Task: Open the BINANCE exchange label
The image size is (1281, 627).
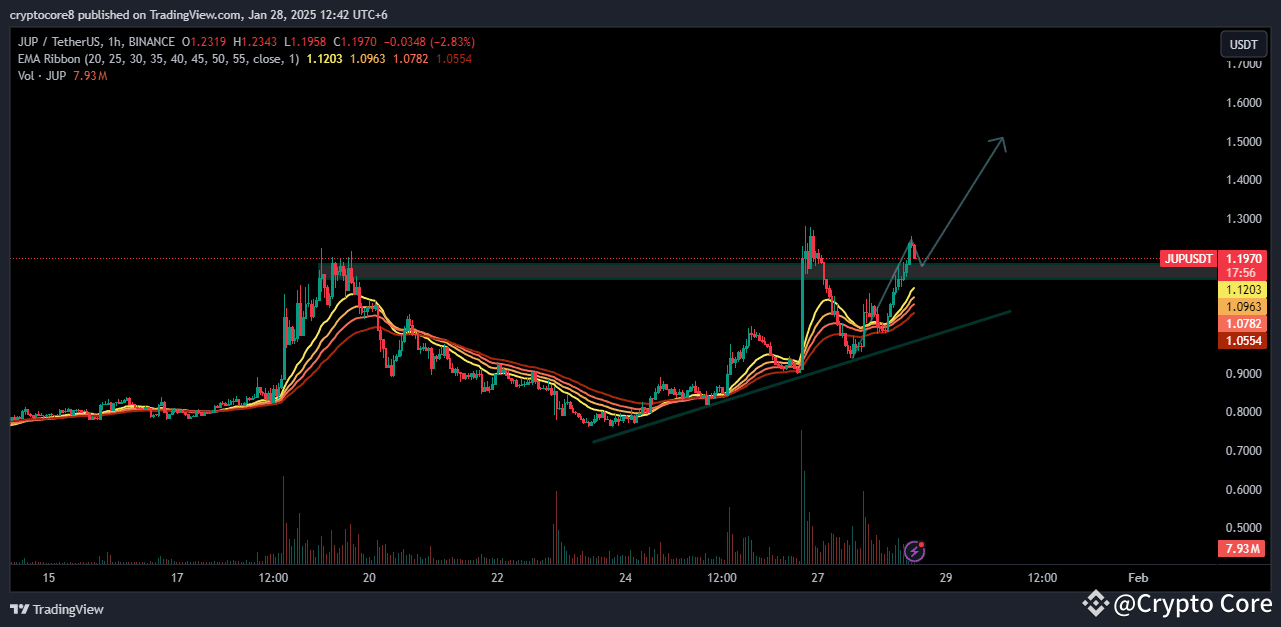Action: click(x=151, y=41)
